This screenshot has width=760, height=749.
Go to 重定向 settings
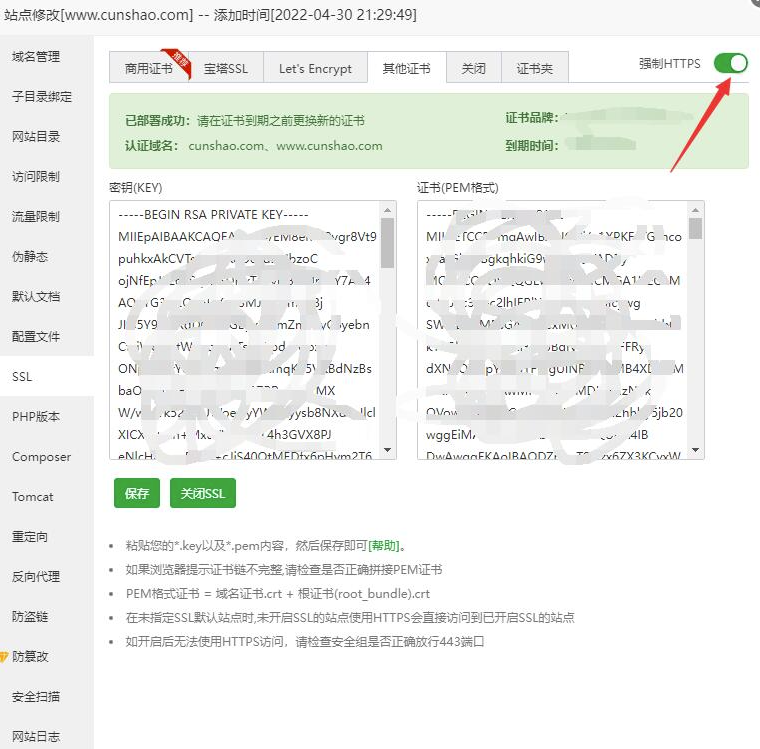(30, 537)
